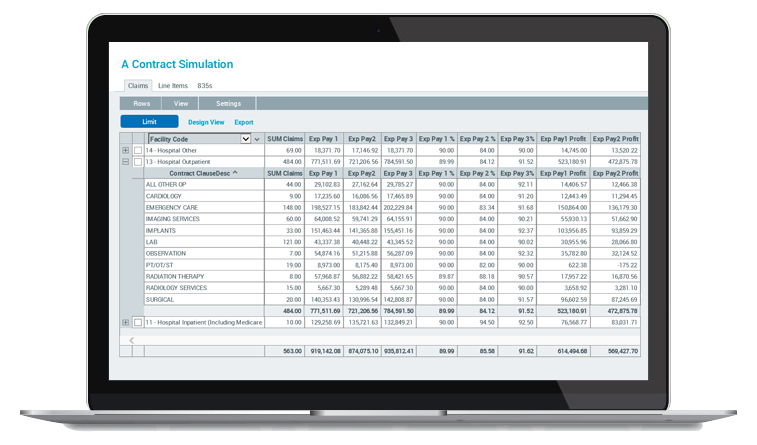Check the 14 - Hospital Other checkbox
This screenshot has width=757, height=445.
[x=138, y=150]
